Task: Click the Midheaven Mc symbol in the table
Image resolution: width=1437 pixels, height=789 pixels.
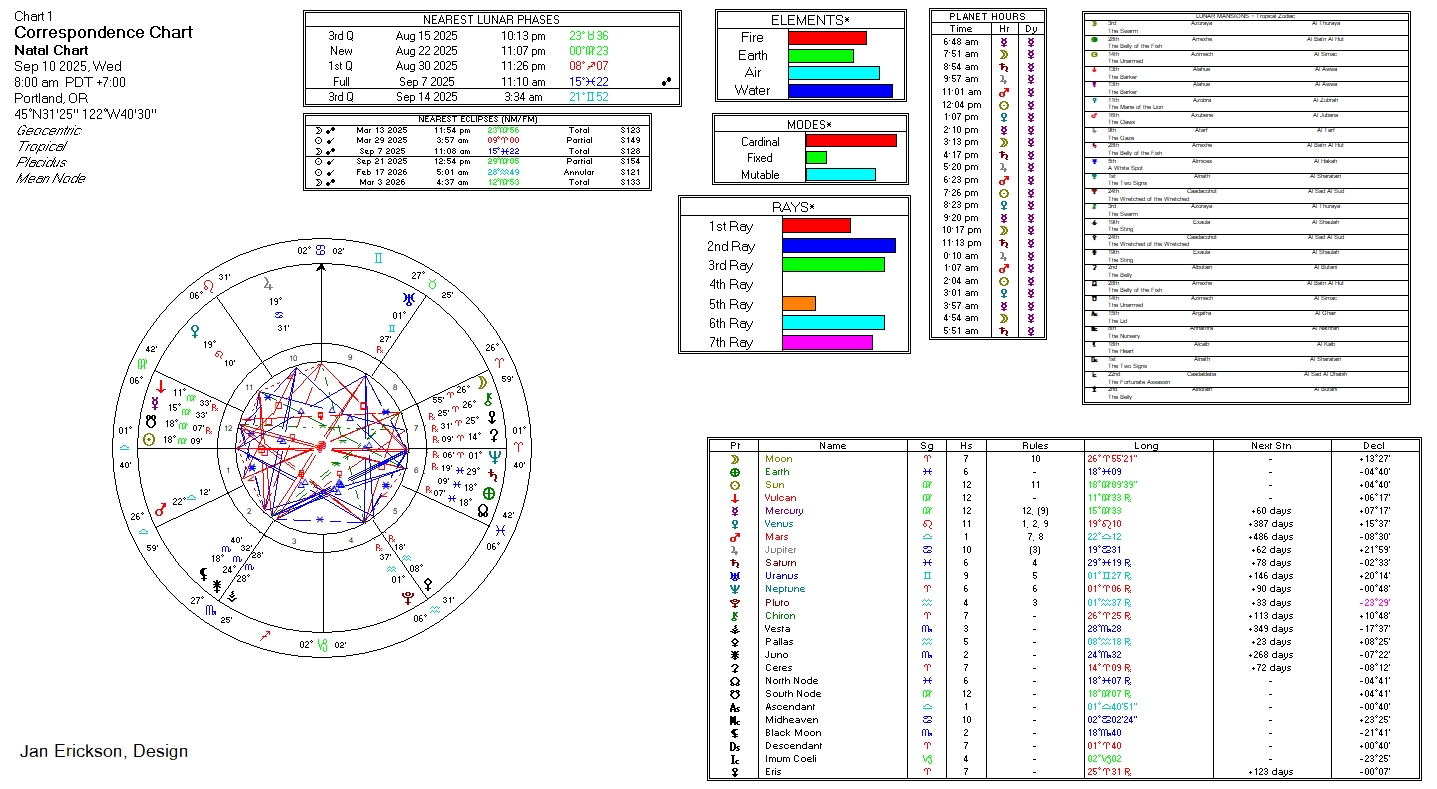Action: point(734,720)
